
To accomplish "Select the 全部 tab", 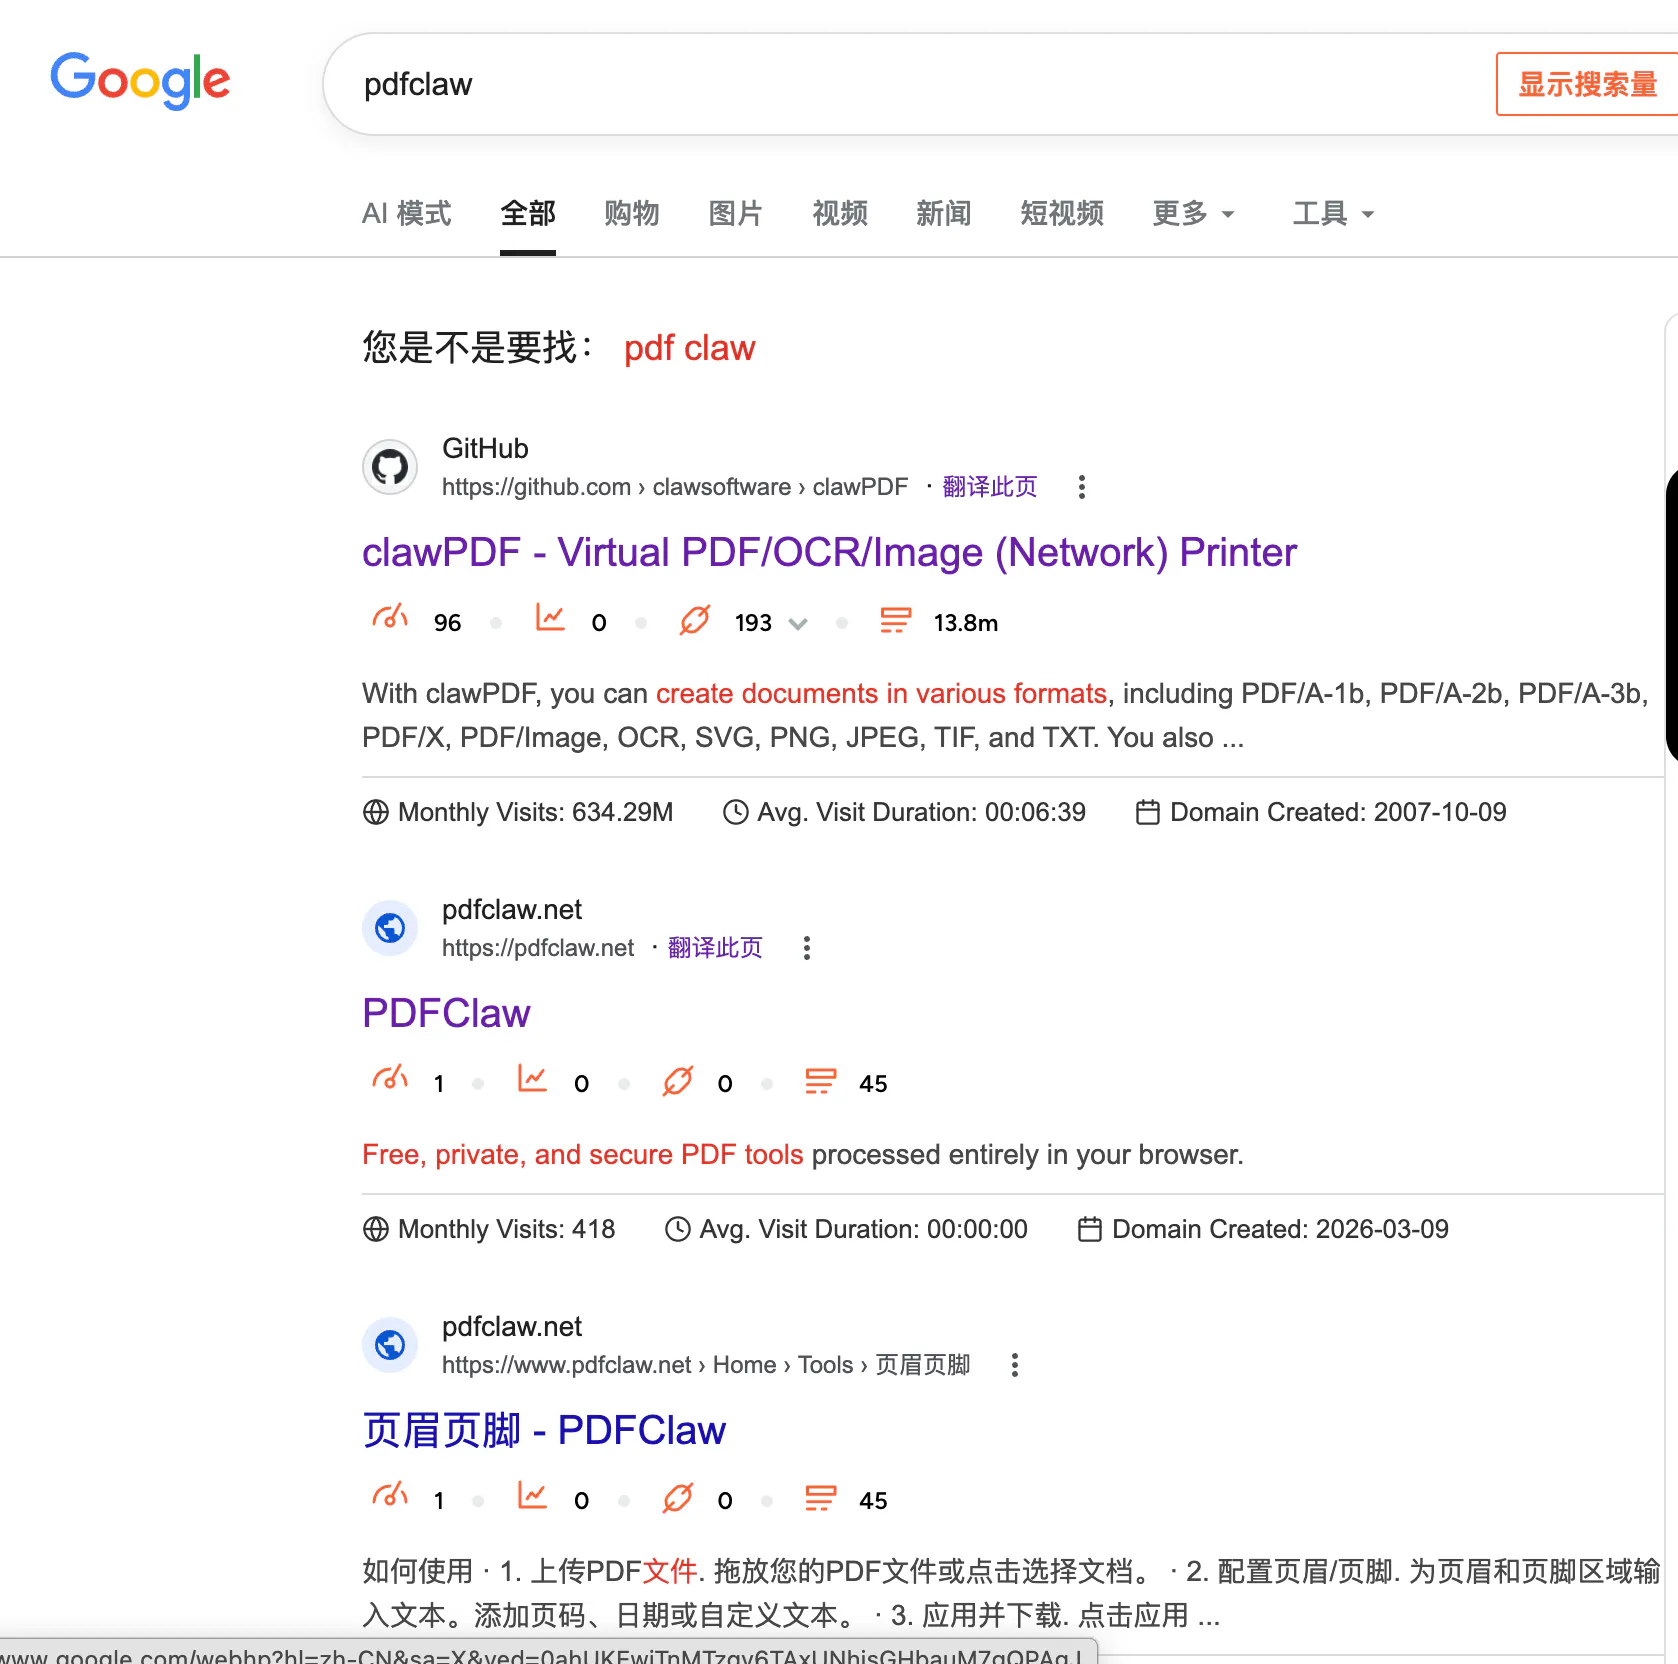I will click(528, 213).
